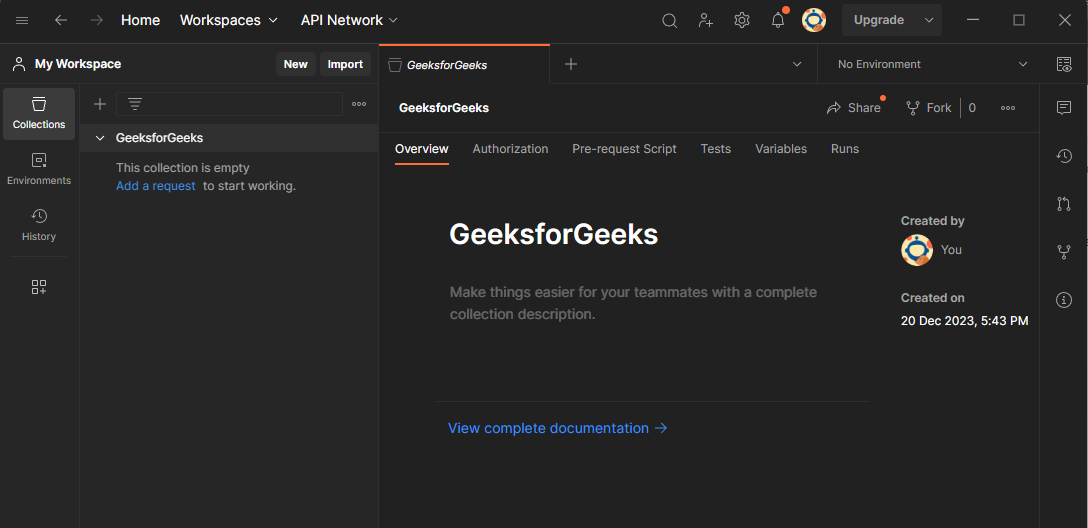This screenshot has height=528, width=1088.
Task: Open the Collections sidebar panel
Action: [x=39, y=113]
